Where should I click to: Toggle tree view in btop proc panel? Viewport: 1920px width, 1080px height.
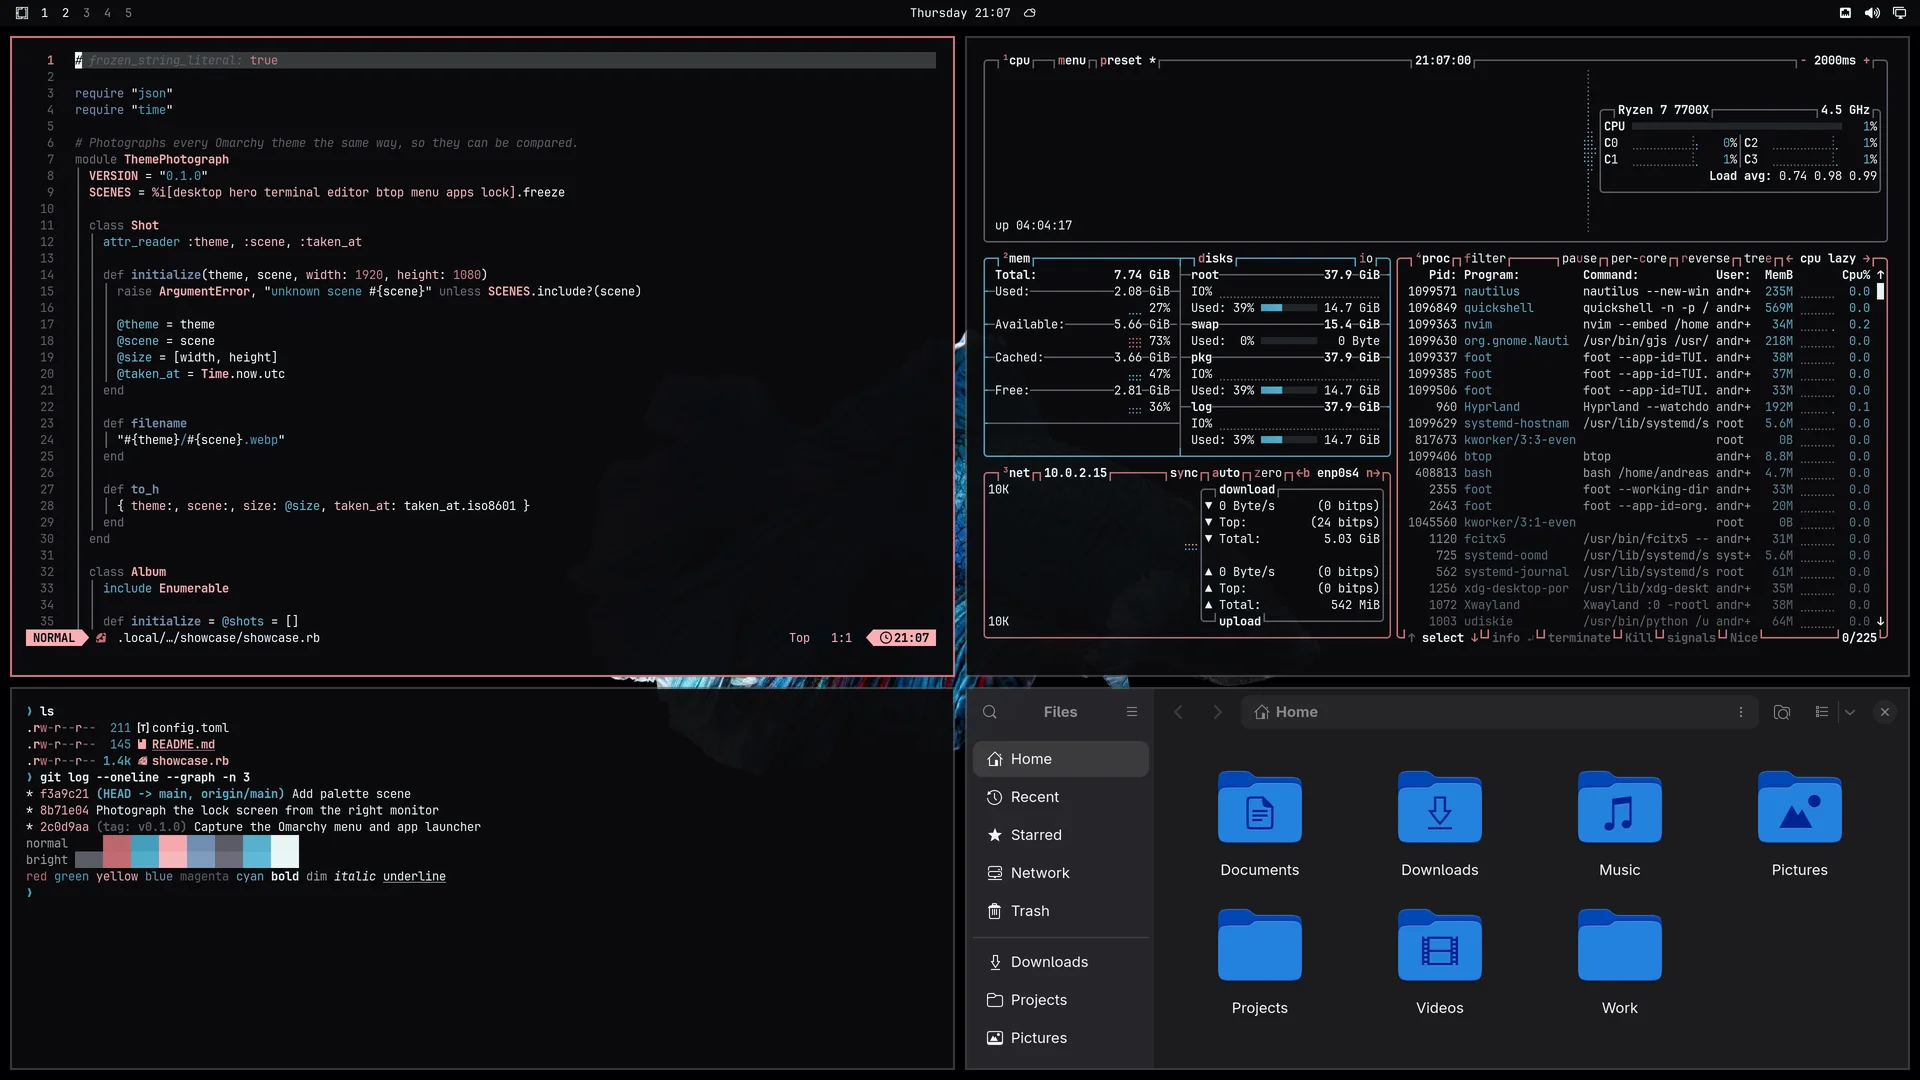click(1758, 258)
